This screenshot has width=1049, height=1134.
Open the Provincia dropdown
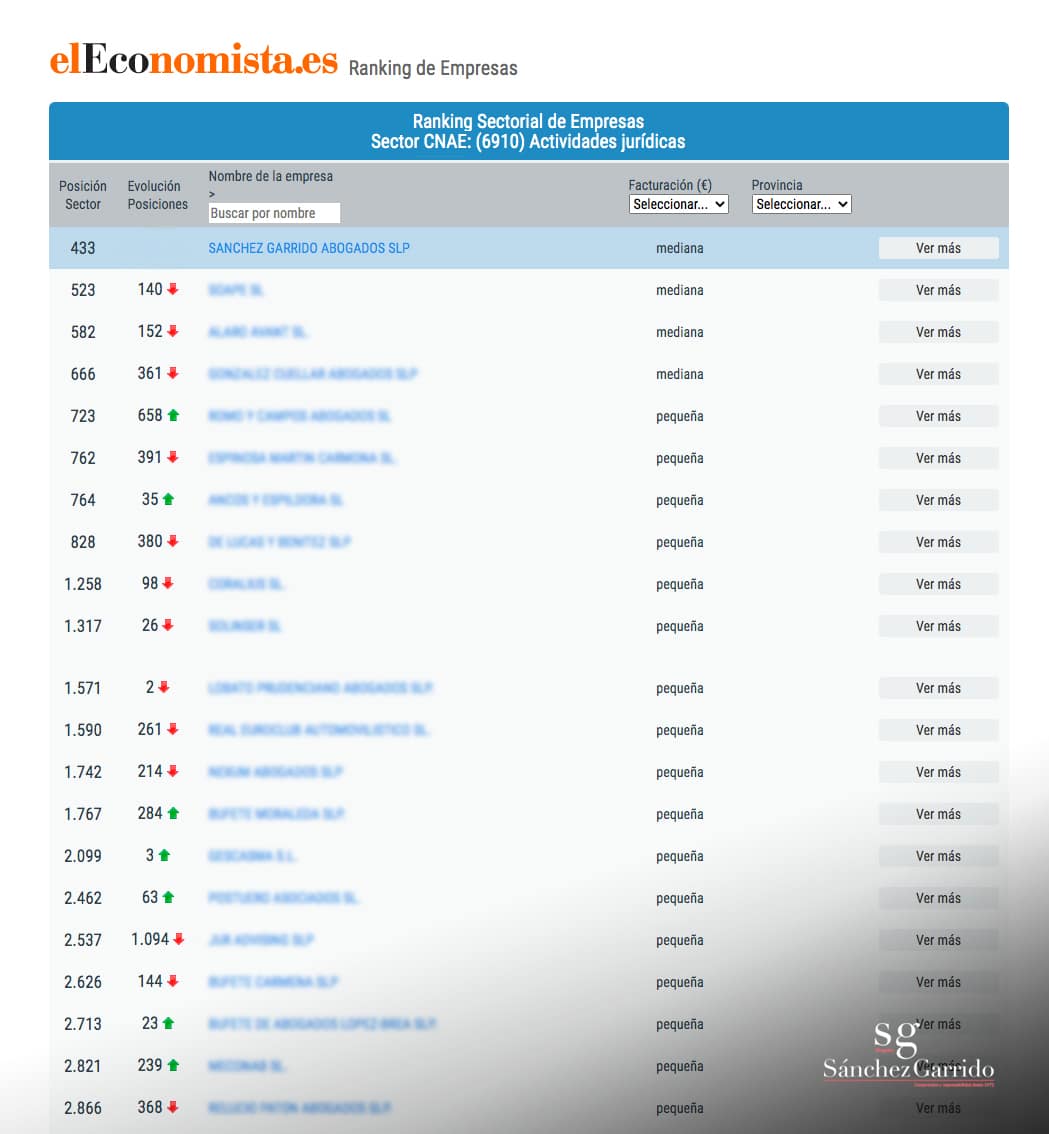[802, 204]
